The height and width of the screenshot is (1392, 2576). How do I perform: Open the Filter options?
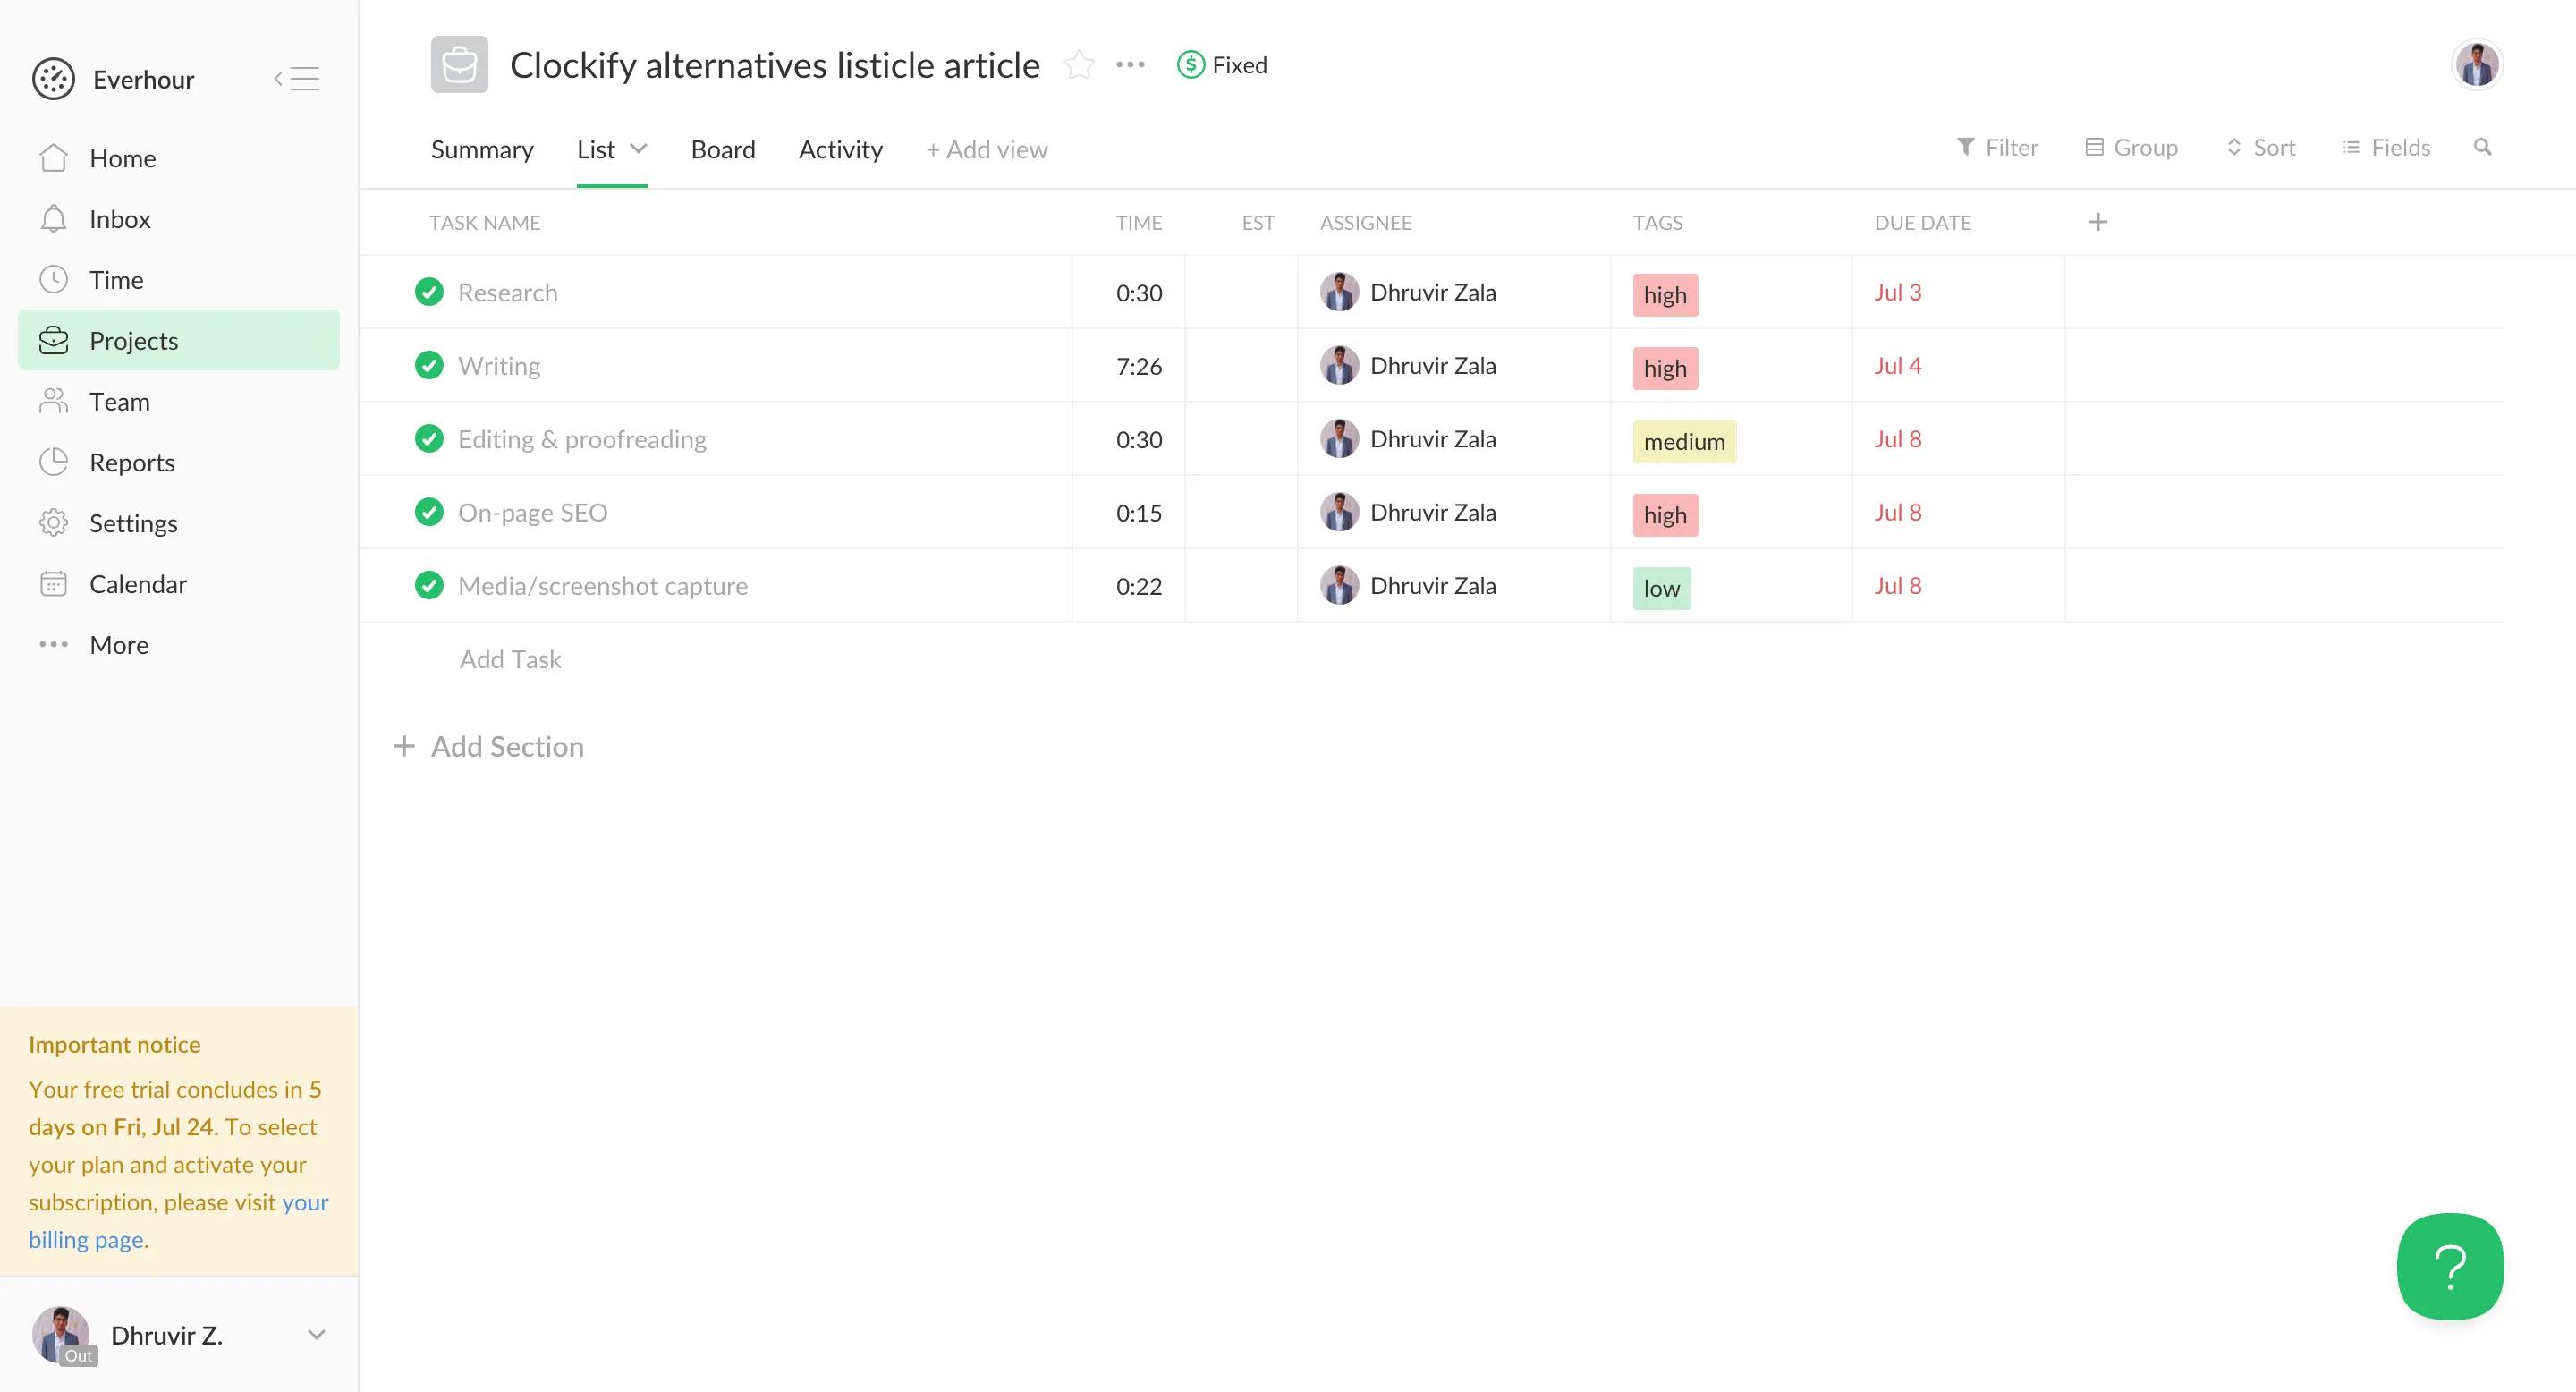[x=1997, y=148]
